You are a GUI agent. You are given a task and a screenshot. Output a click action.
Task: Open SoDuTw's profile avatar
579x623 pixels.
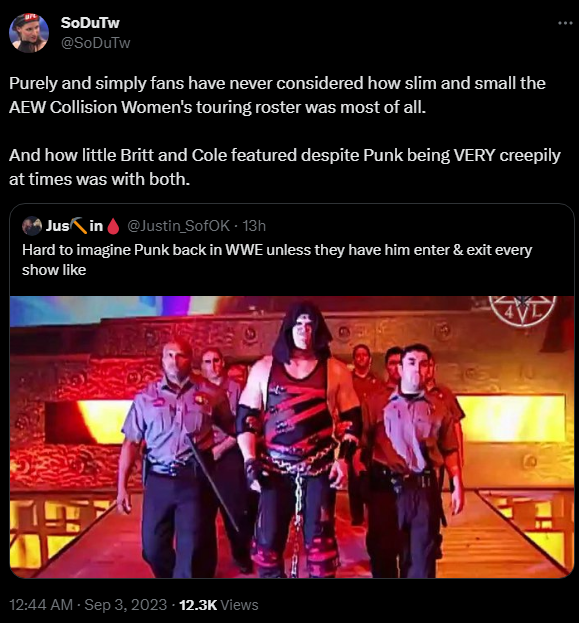click(x=29, y=33)
